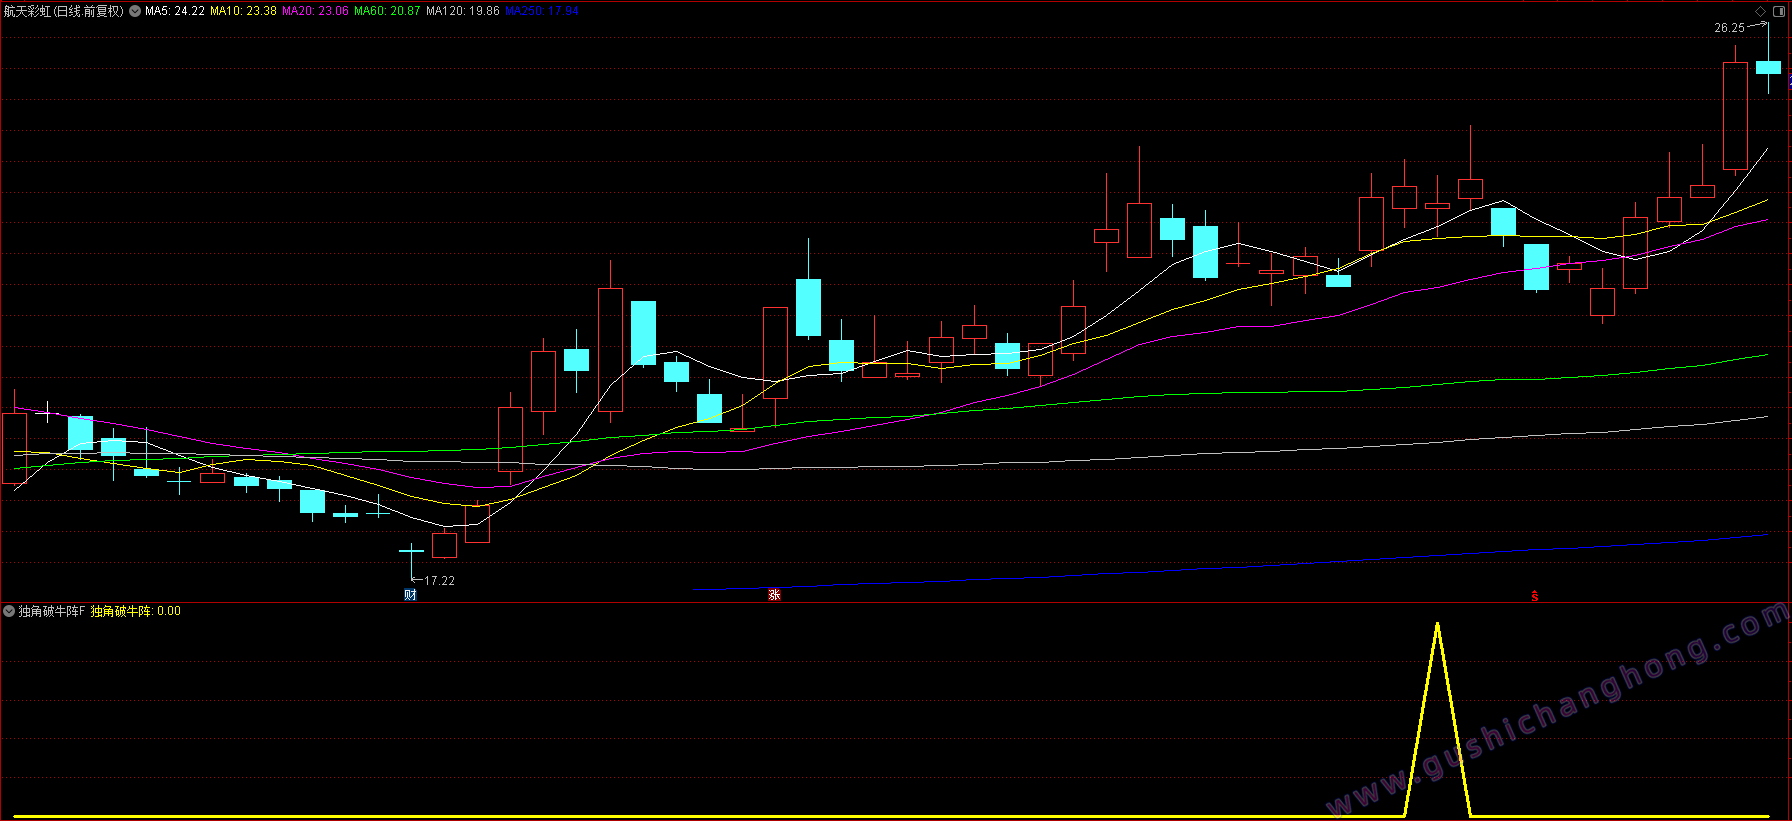Image resolution: width=1792 pixels, height=821 pixels.
Task: Click the blue 财 event marker
Action: coord(410,595)
